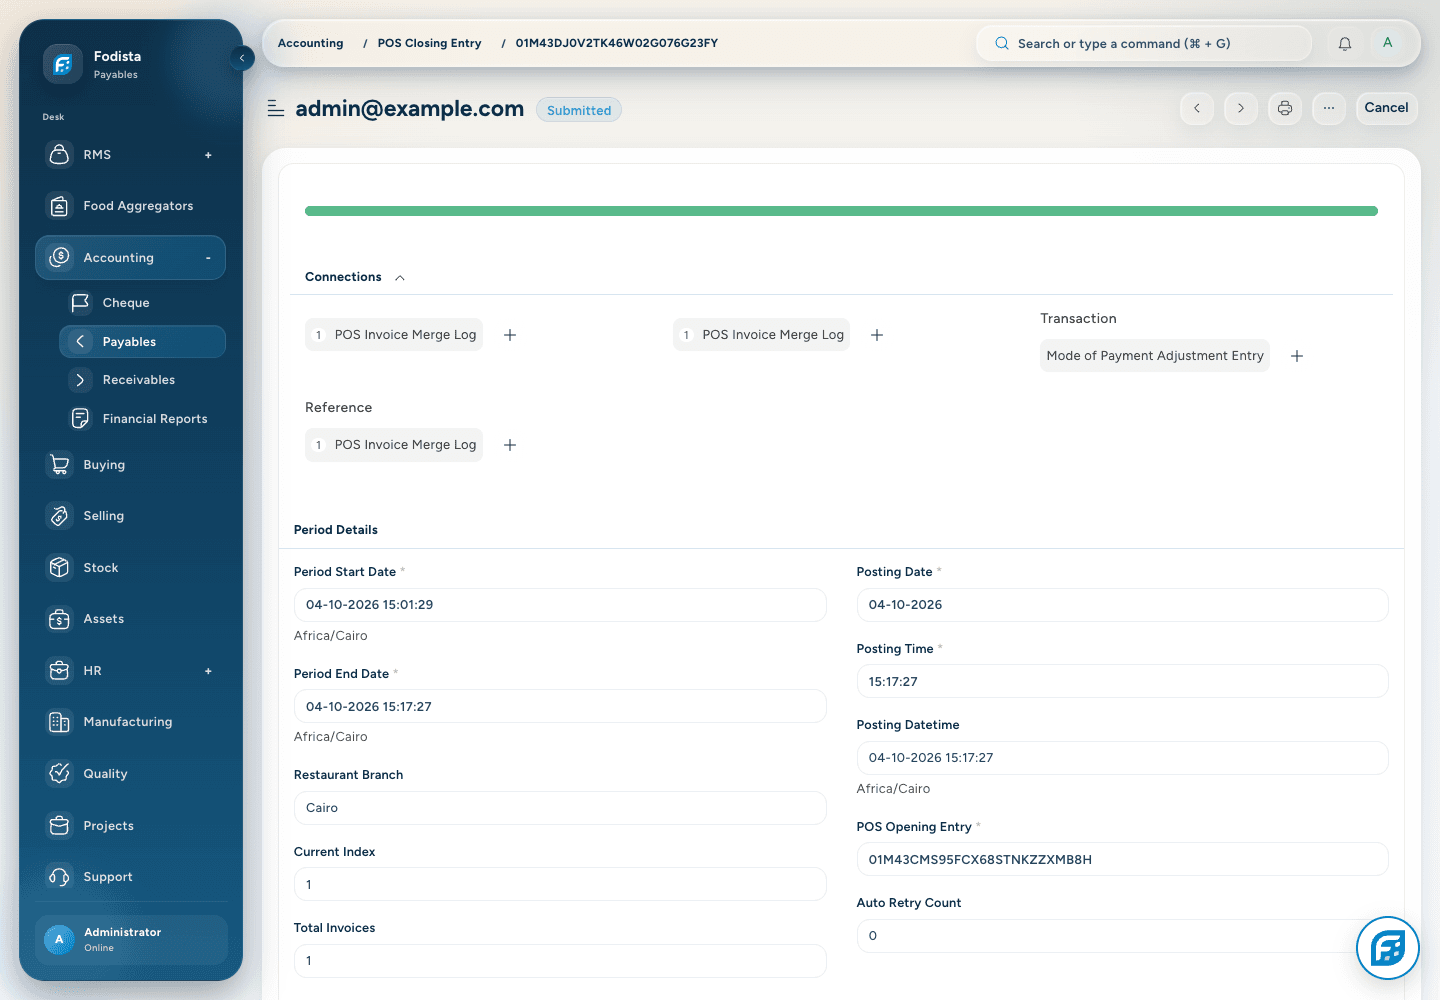1440x1000 pixels.
Task: Go to POS Closing Entry breadcrumb
Action: point(429,43)
